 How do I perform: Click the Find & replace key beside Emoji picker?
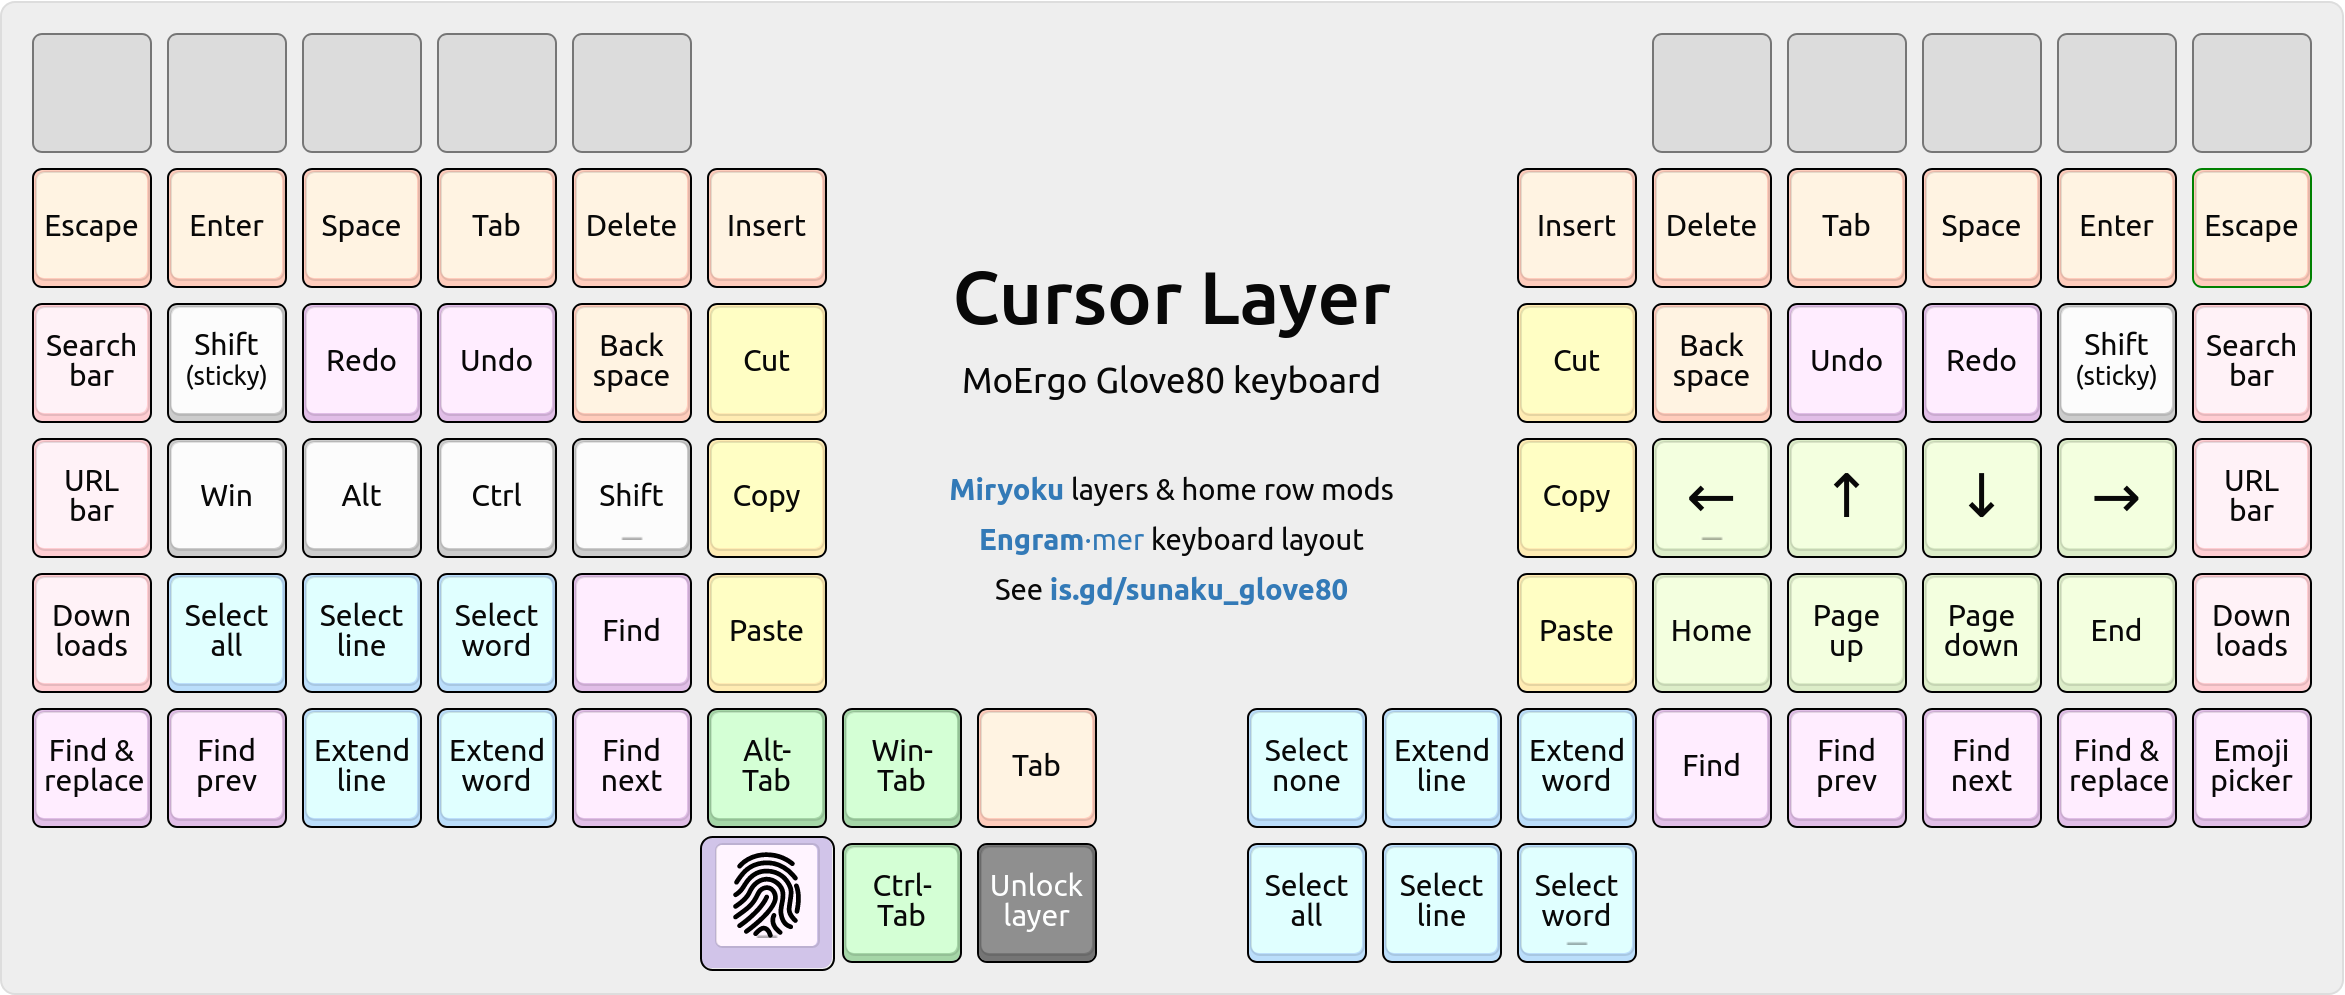[2116, 768]
